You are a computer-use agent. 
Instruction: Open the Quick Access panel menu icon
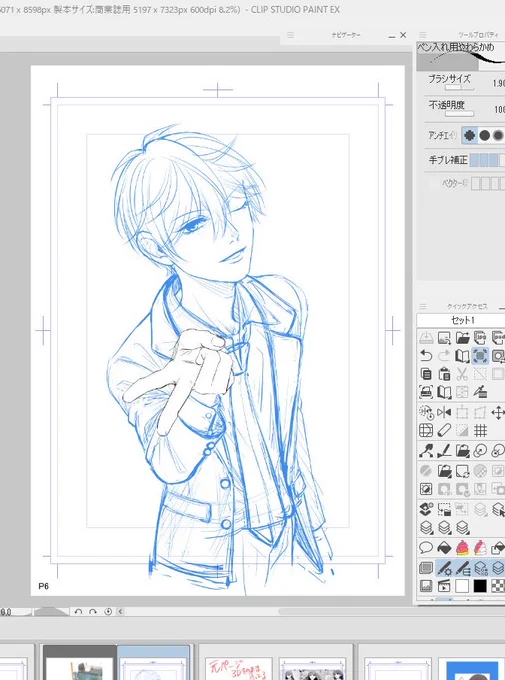pos(423,306)
